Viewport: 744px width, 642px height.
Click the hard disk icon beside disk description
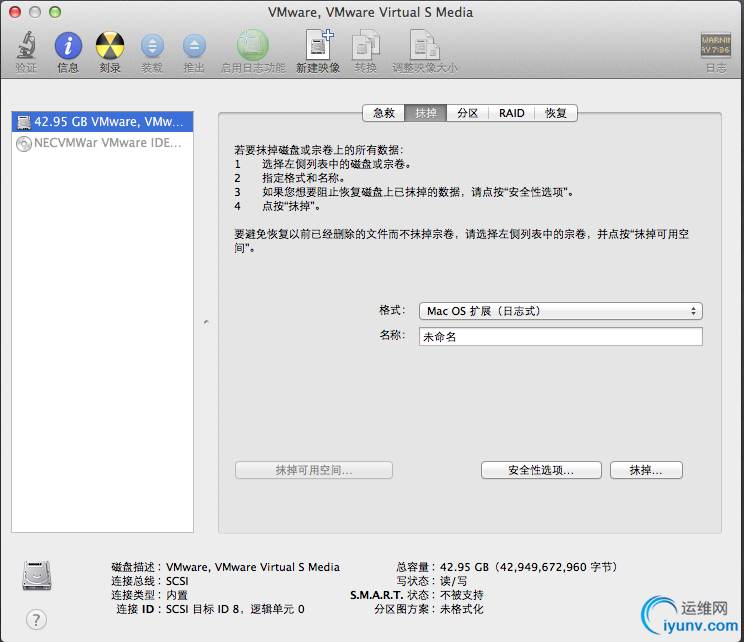pyautogui.click(x=37, y=576)
